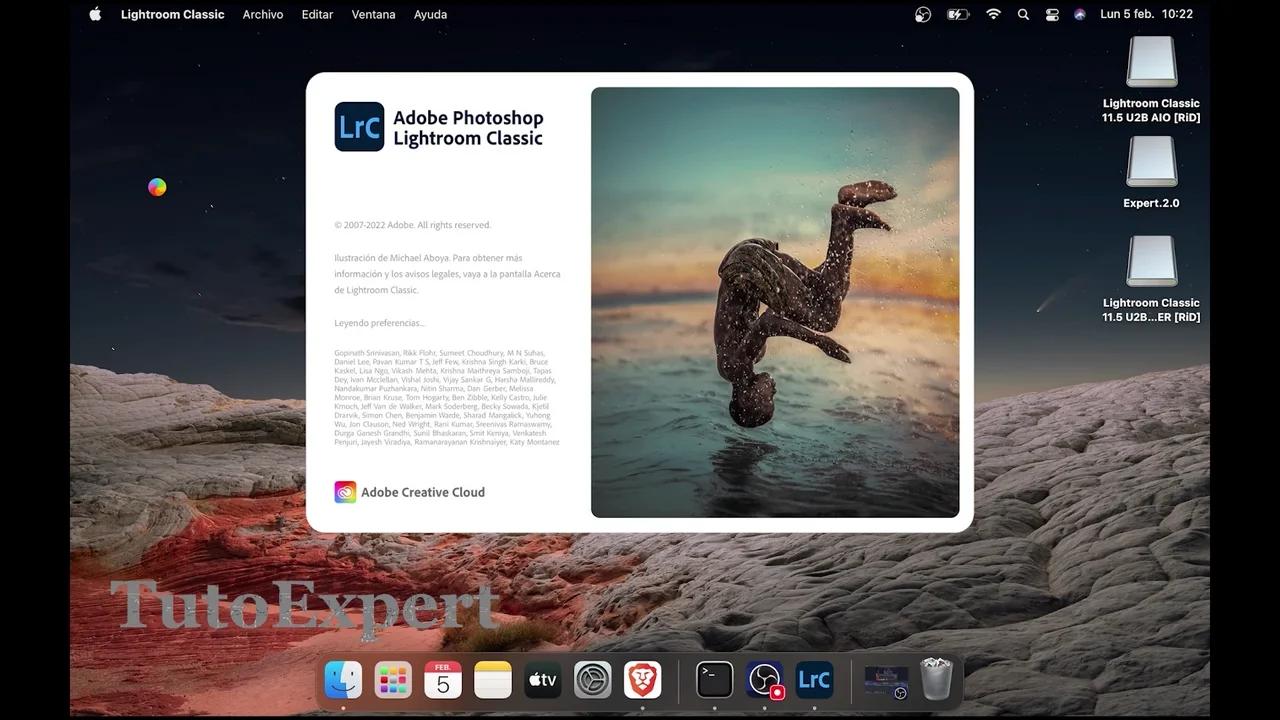This screenshot has width=1280, height=720.
Task: Toggle Wi-Fi from the menu bar
Action: click(993, 14)
